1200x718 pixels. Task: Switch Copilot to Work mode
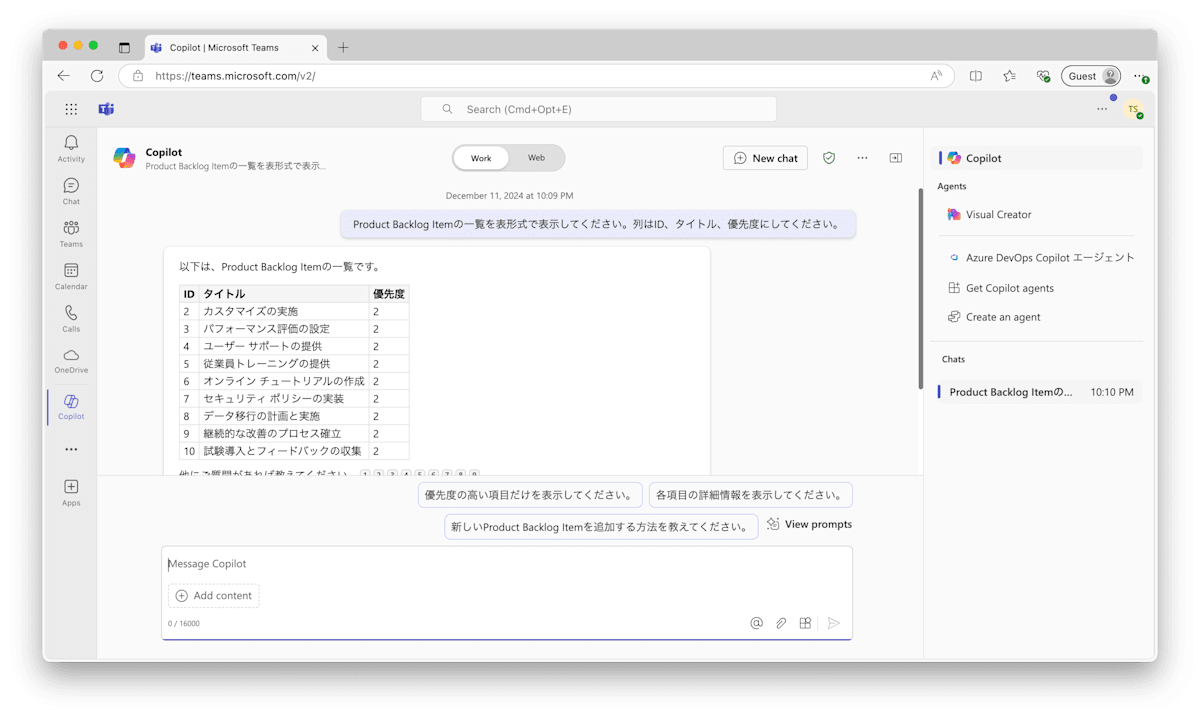[x=481, y=158]
